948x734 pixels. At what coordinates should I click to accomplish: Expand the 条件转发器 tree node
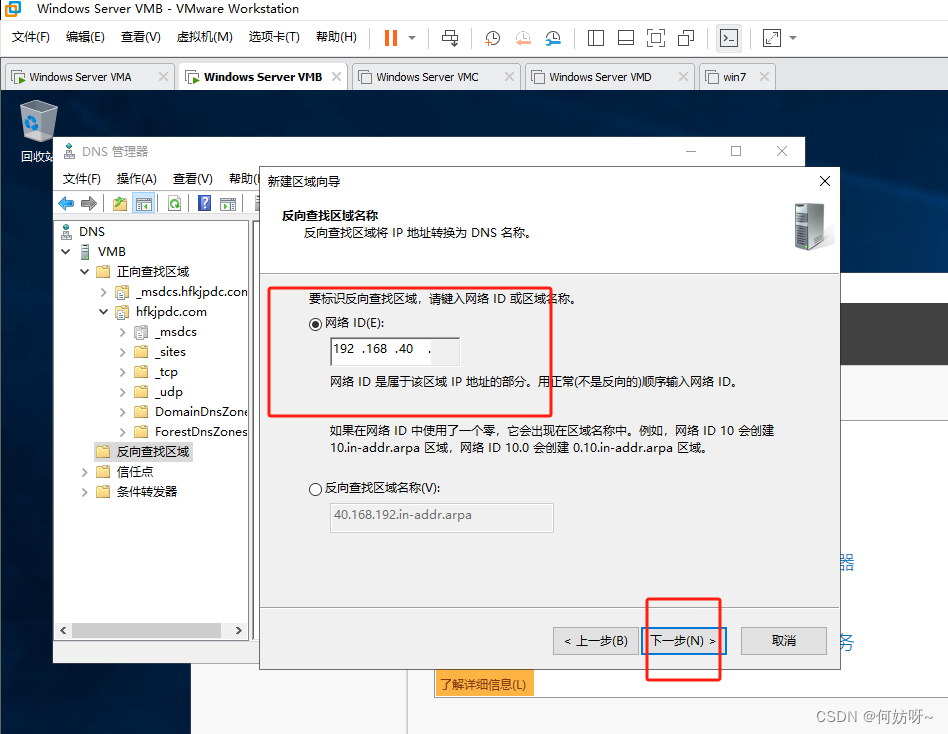pyautogui.click(x=85, y=492)
